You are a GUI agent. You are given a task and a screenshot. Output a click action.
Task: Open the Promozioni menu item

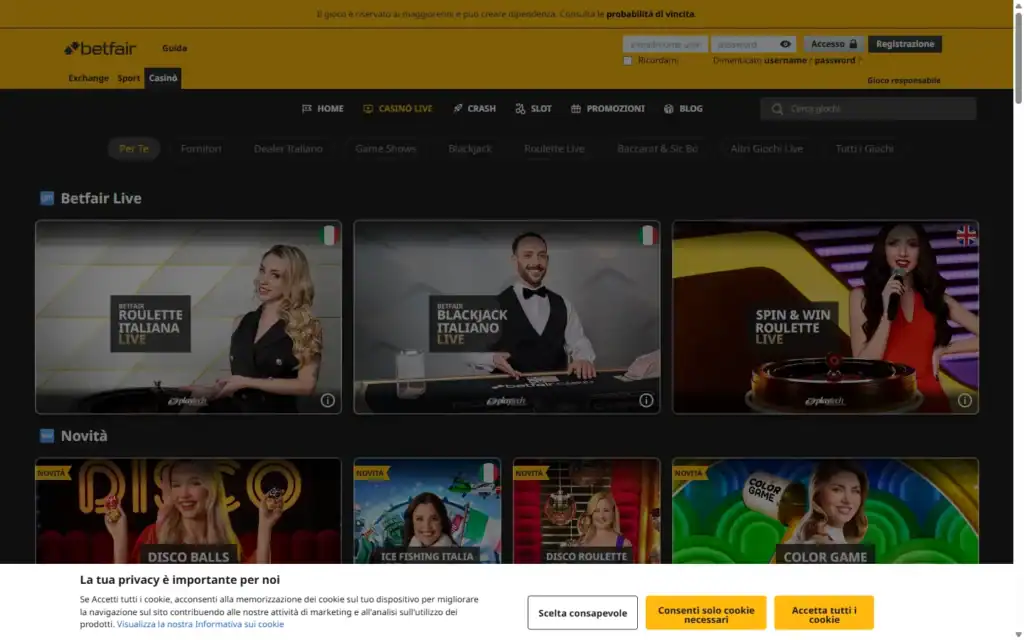click(607, 108)
